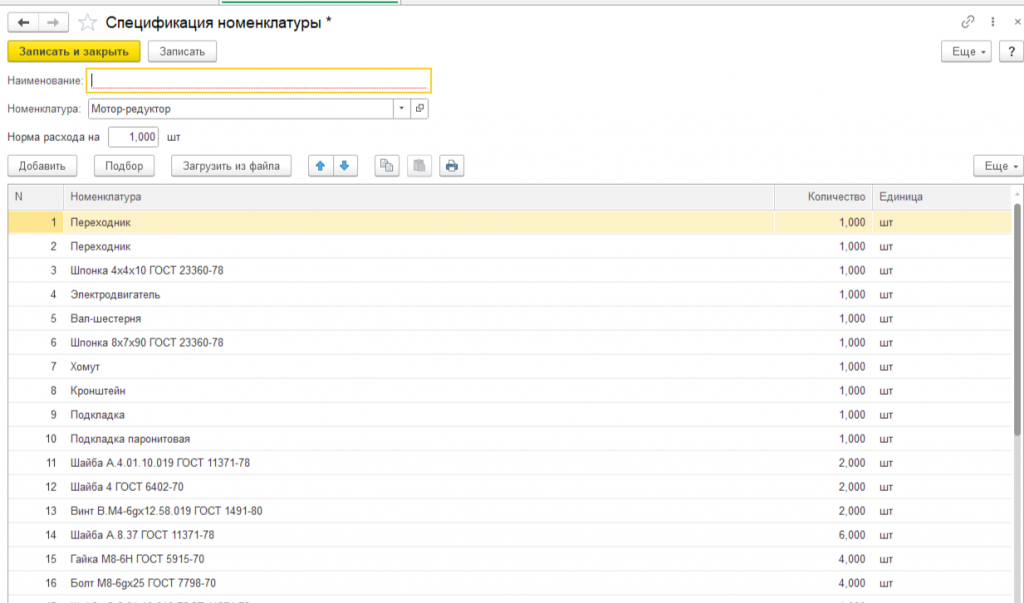Screen dimensions: 1024x603
Task: Copy rows with the copy icon
Action: [387, 166]
